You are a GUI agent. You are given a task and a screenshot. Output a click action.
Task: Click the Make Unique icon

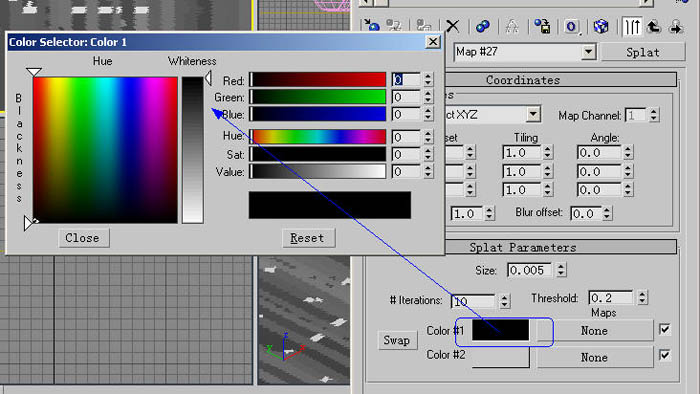point(512,26)
